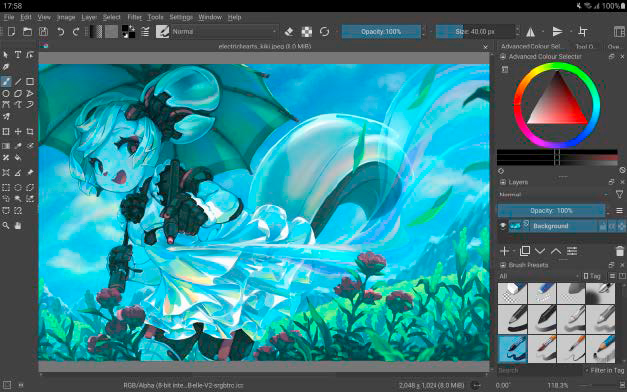
Task: Select the Line tool
Action: tap(18, 82)
